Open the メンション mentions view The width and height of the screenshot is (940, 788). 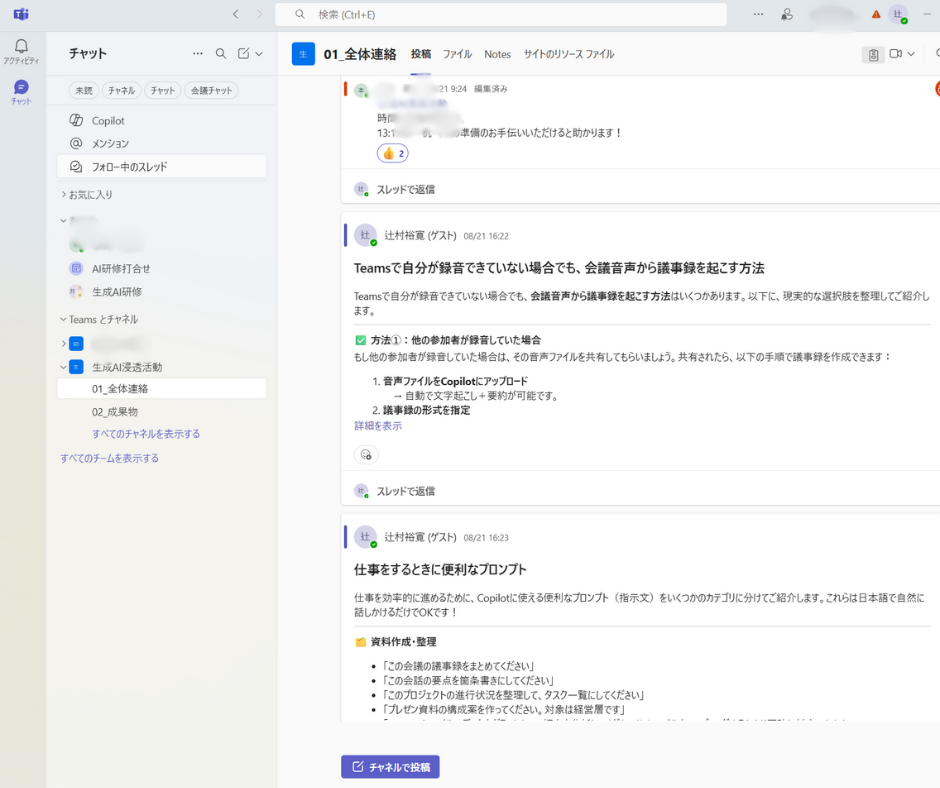(162, 143)
